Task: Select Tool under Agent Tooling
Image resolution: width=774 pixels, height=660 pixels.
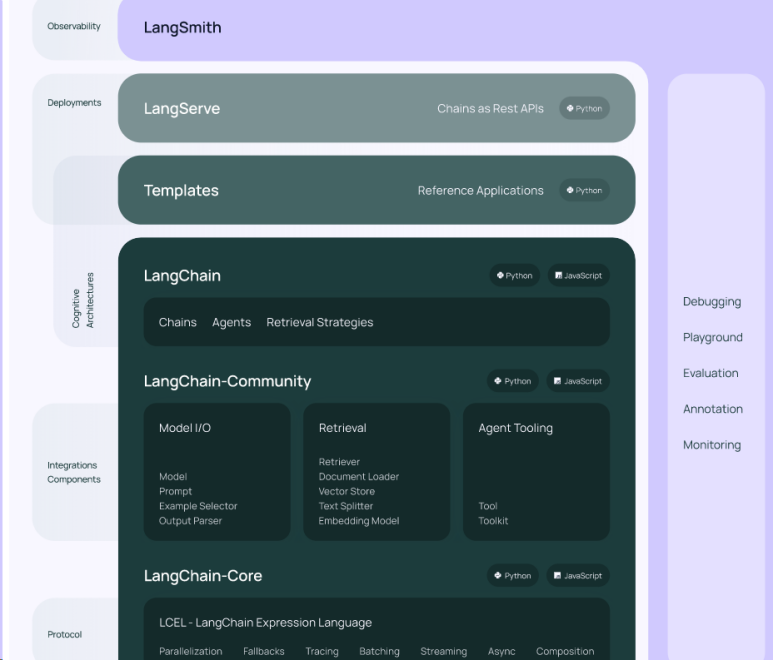Action: pyautogui.click(x=488, y=506)
